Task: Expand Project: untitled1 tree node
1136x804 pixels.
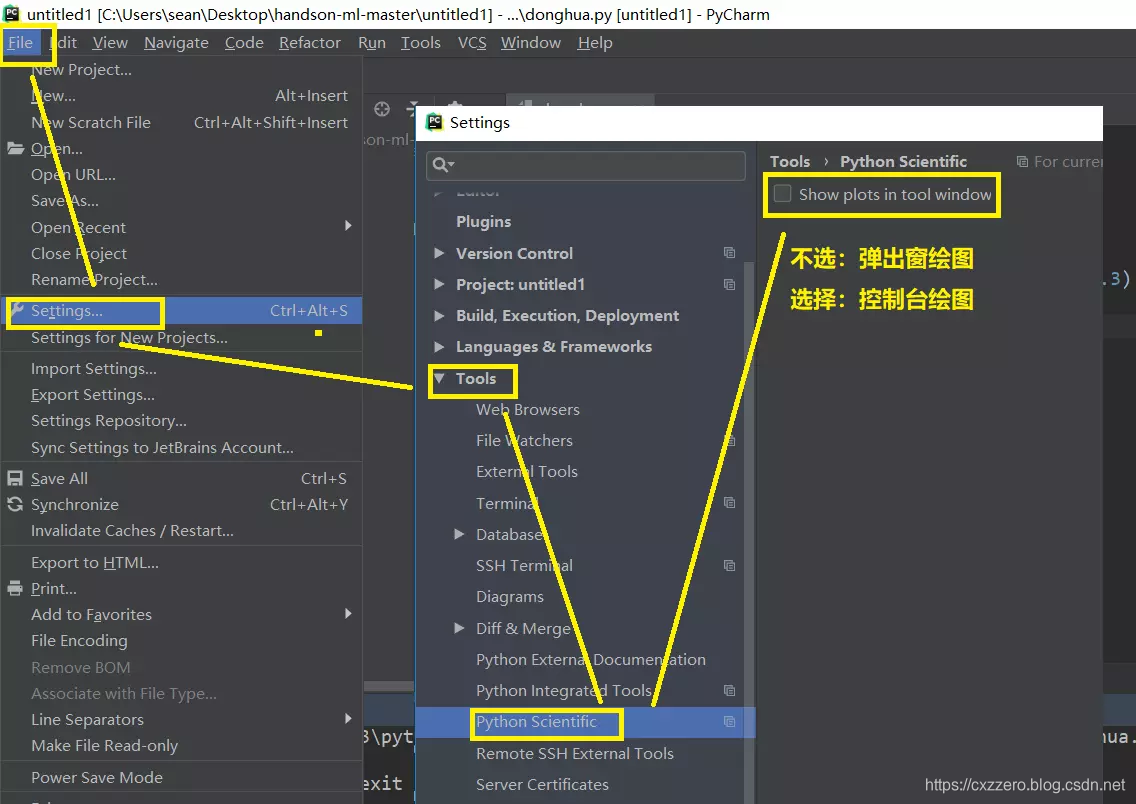Action: pyautogui.click(x=438, y=284)
